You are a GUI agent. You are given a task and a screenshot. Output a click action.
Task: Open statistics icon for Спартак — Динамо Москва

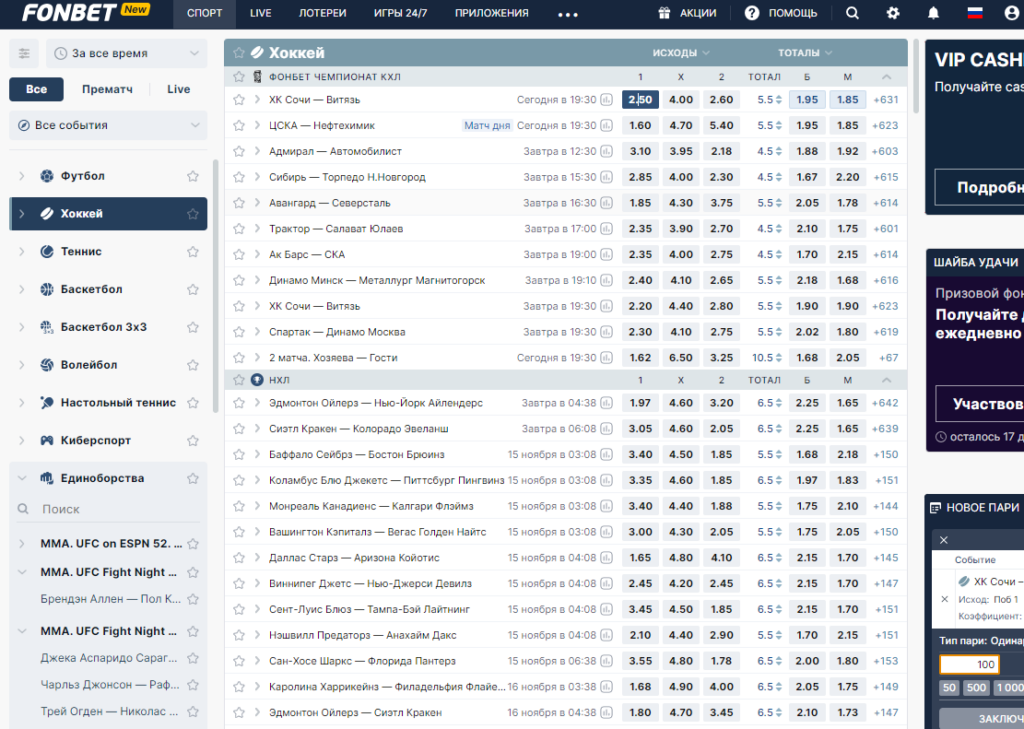pyautogui.click(x=607, y=332)
